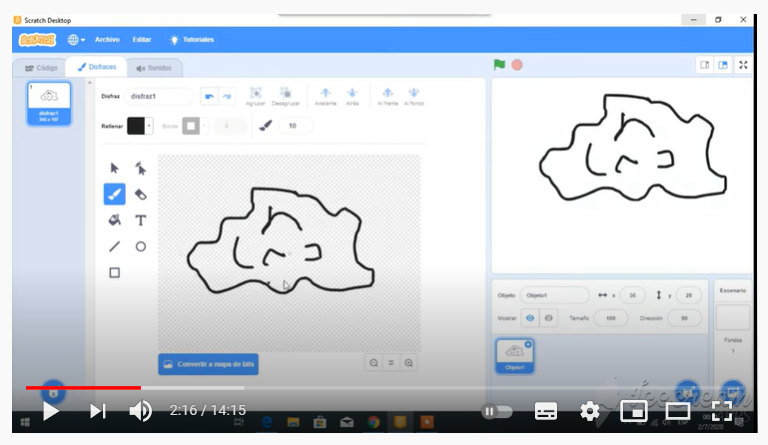Select the Circle shape tool

[x=141, y=246]
